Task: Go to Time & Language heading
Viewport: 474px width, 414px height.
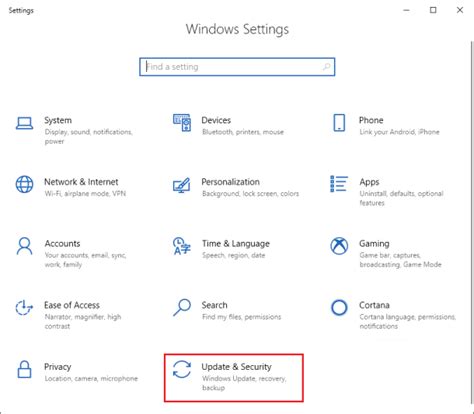Action: (236, 244)
